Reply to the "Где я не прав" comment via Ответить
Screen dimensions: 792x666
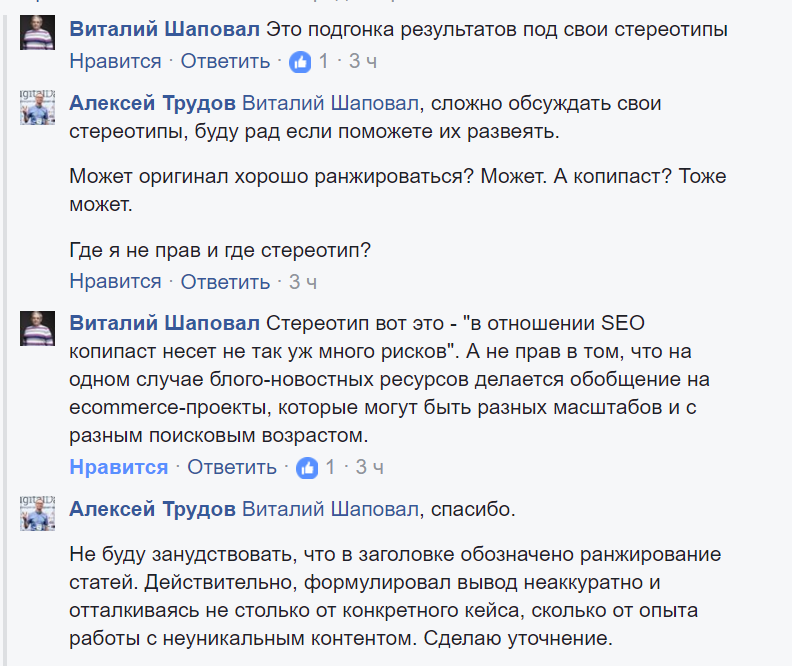pos(225,282)
